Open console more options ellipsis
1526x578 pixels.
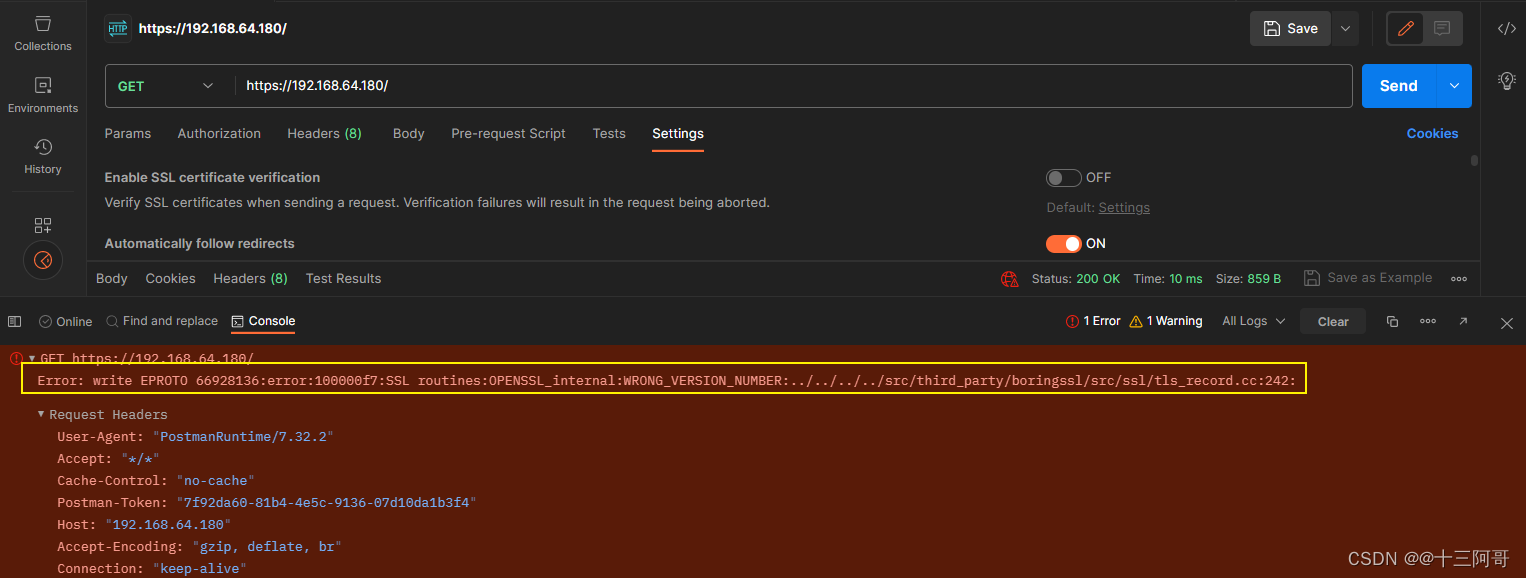pos(1428,321)
